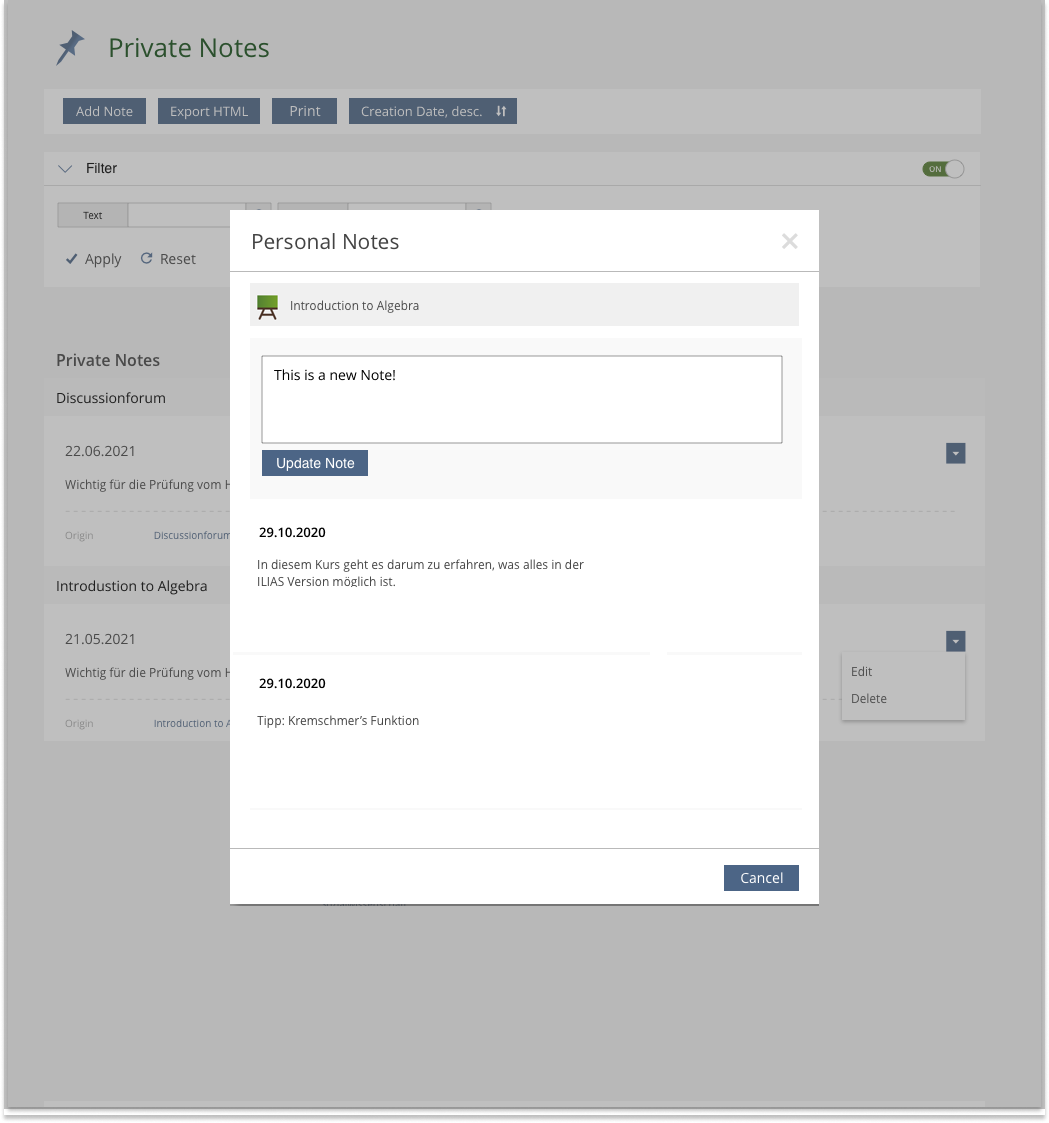Click the Add Note button
The height and width of the screenshot is (1123, 1049).
click(x=104, y=111)
